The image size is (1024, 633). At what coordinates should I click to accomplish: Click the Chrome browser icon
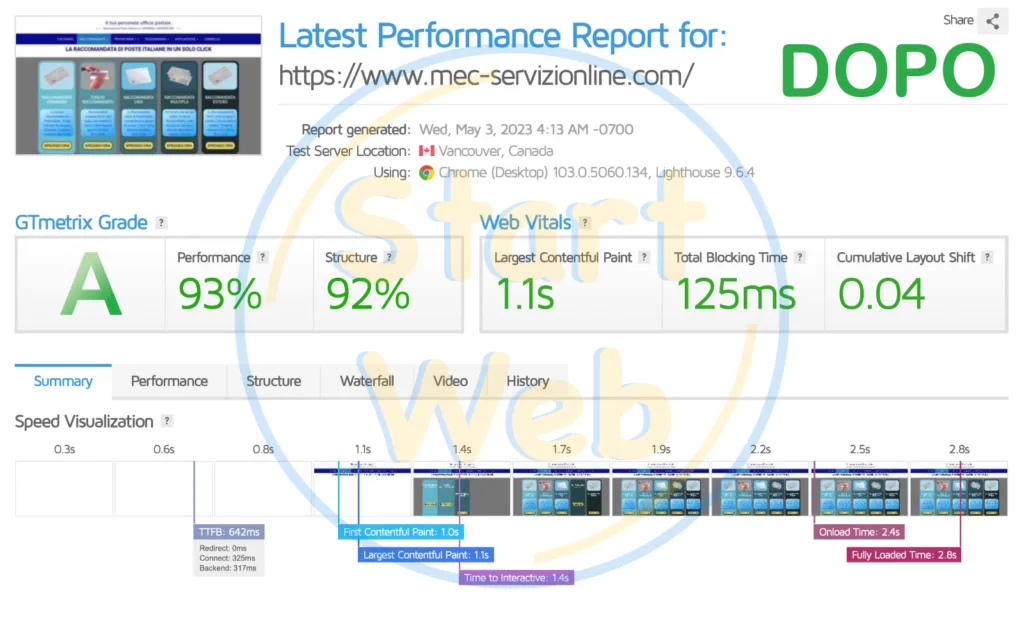[426, 172]
